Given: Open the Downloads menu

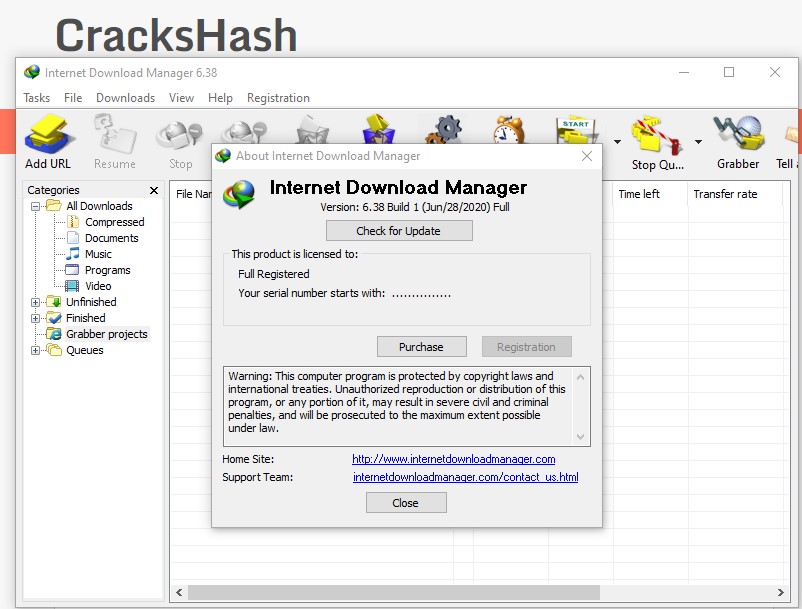Looking at the screenshot, I should [x=125, y=98].
